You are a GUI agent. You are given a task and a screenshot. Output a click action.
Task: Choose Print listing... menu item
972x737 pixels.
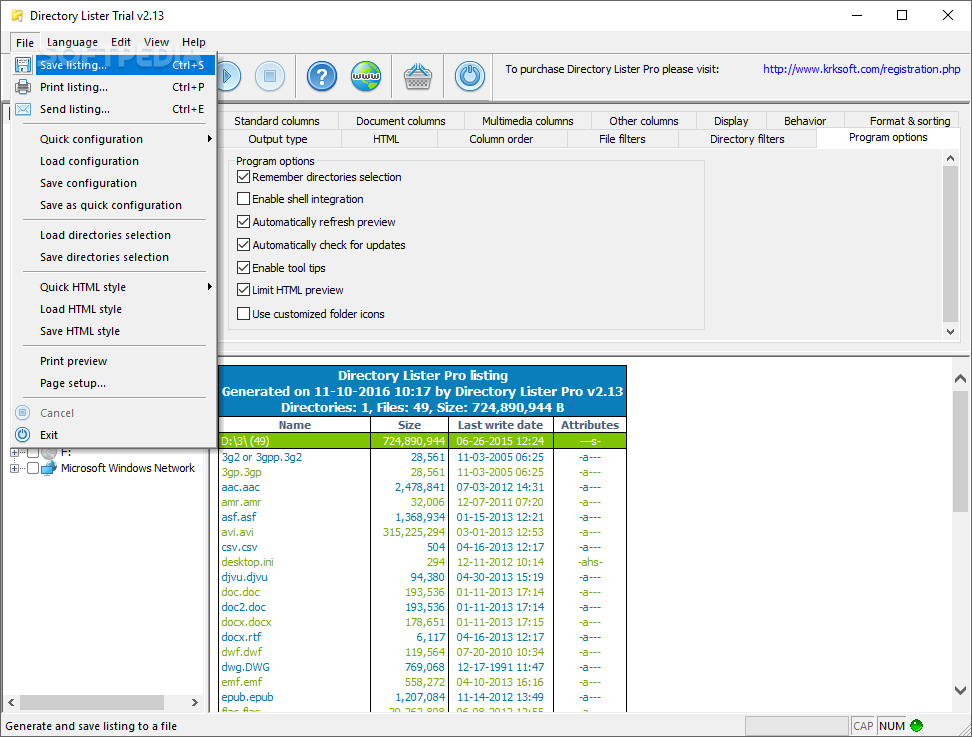[x=114, y=87]
